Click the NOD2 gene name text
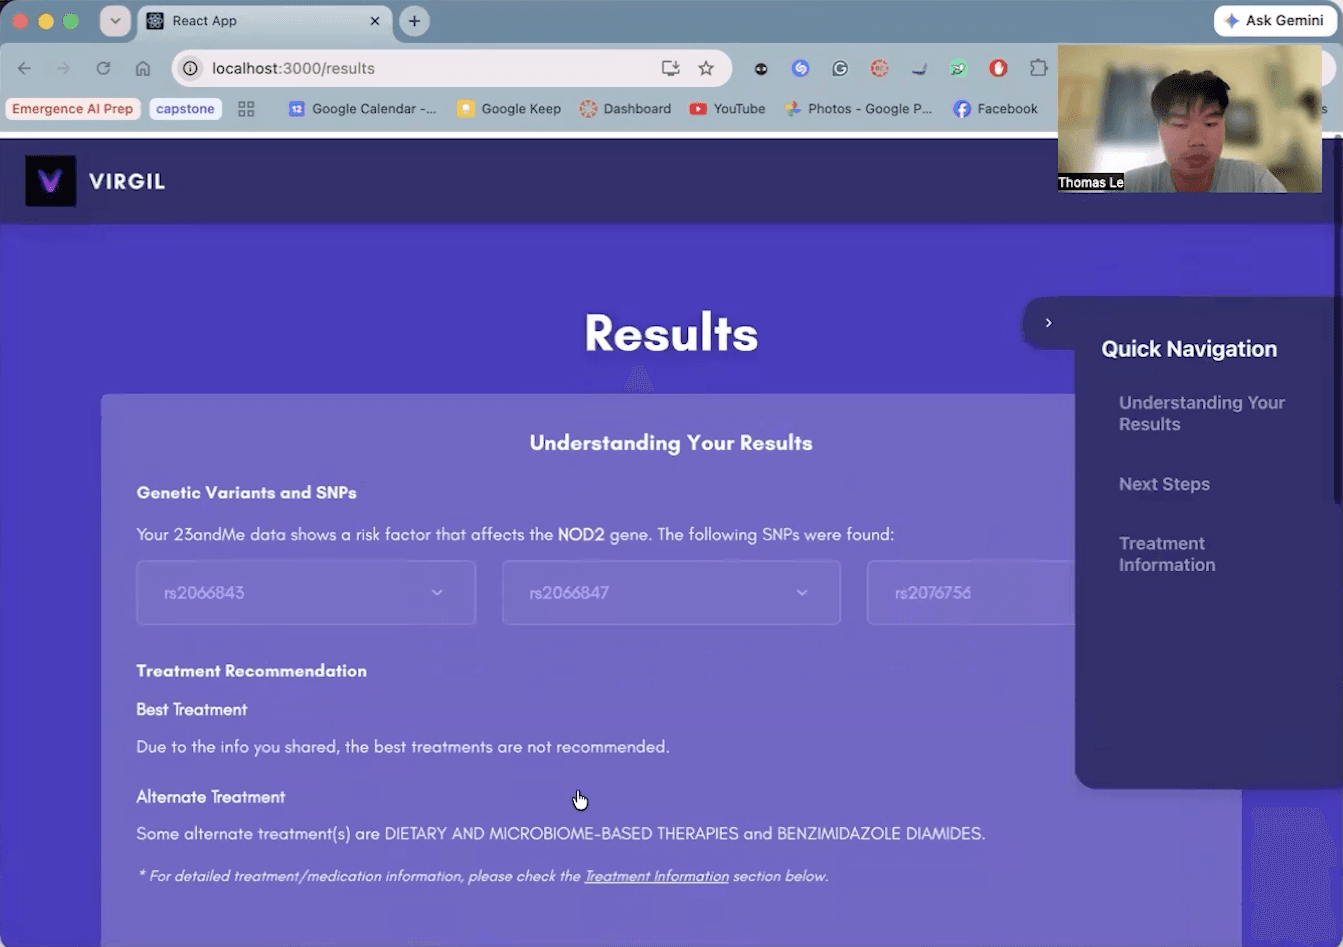 pos(581,535)
